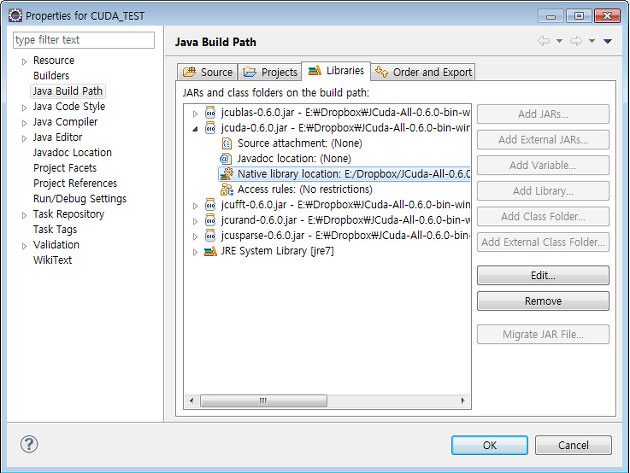Click the Add Library... button
Viewport: 630px width, 473px height.
[543, 191]
